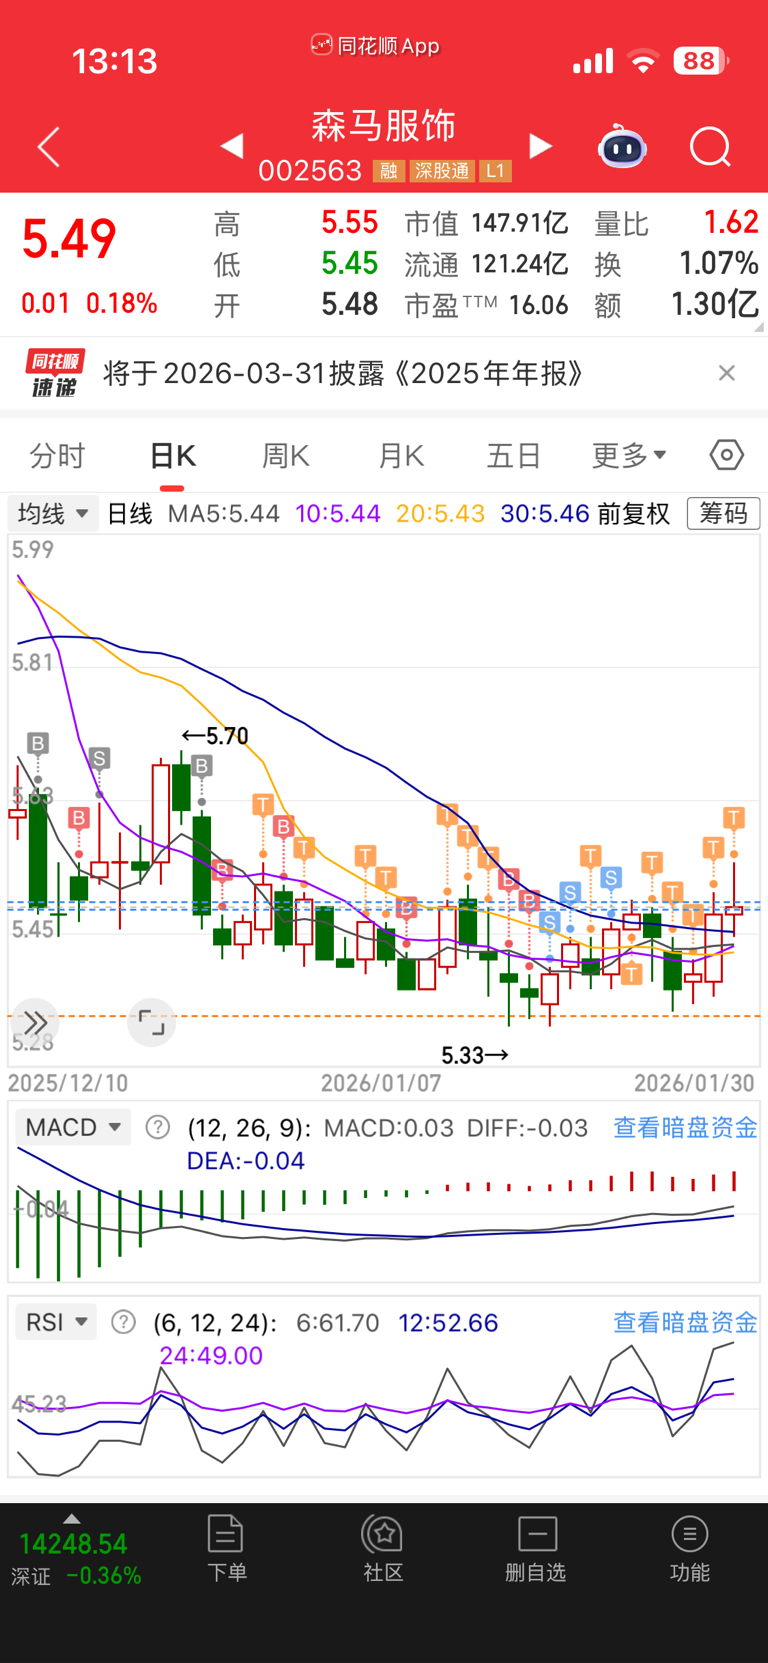
Task: Open the robot AI assistant icon
Action: 622,147
